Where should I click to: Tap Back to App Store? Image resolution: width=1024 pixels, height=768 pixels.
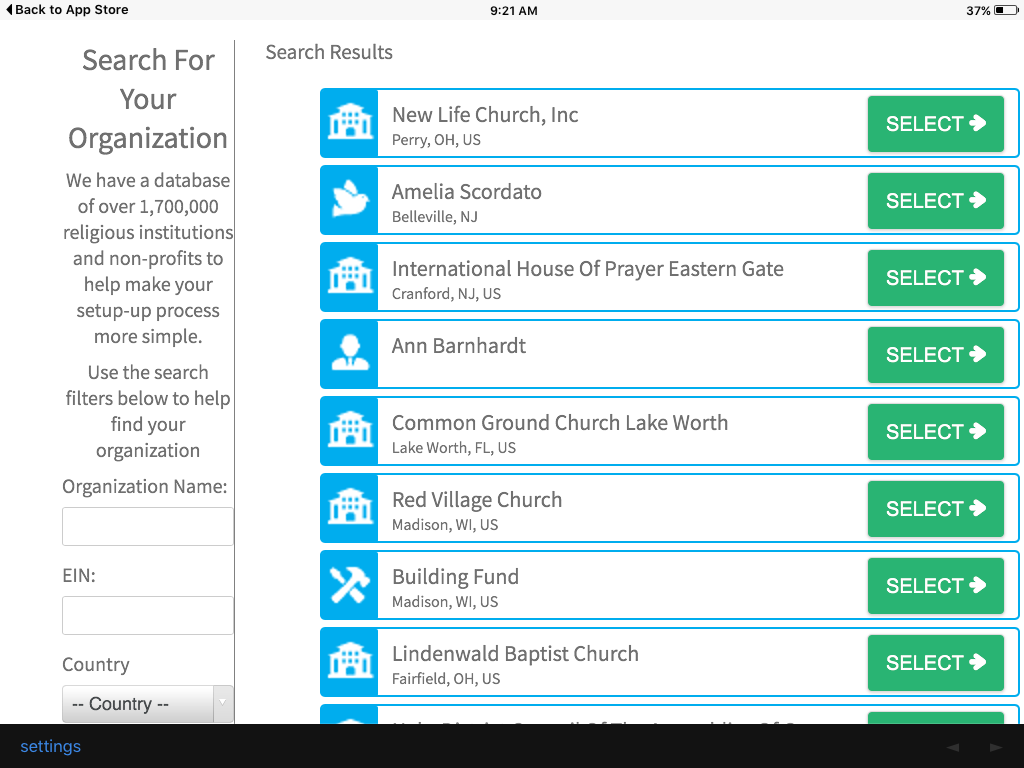[x=67, y=10]
